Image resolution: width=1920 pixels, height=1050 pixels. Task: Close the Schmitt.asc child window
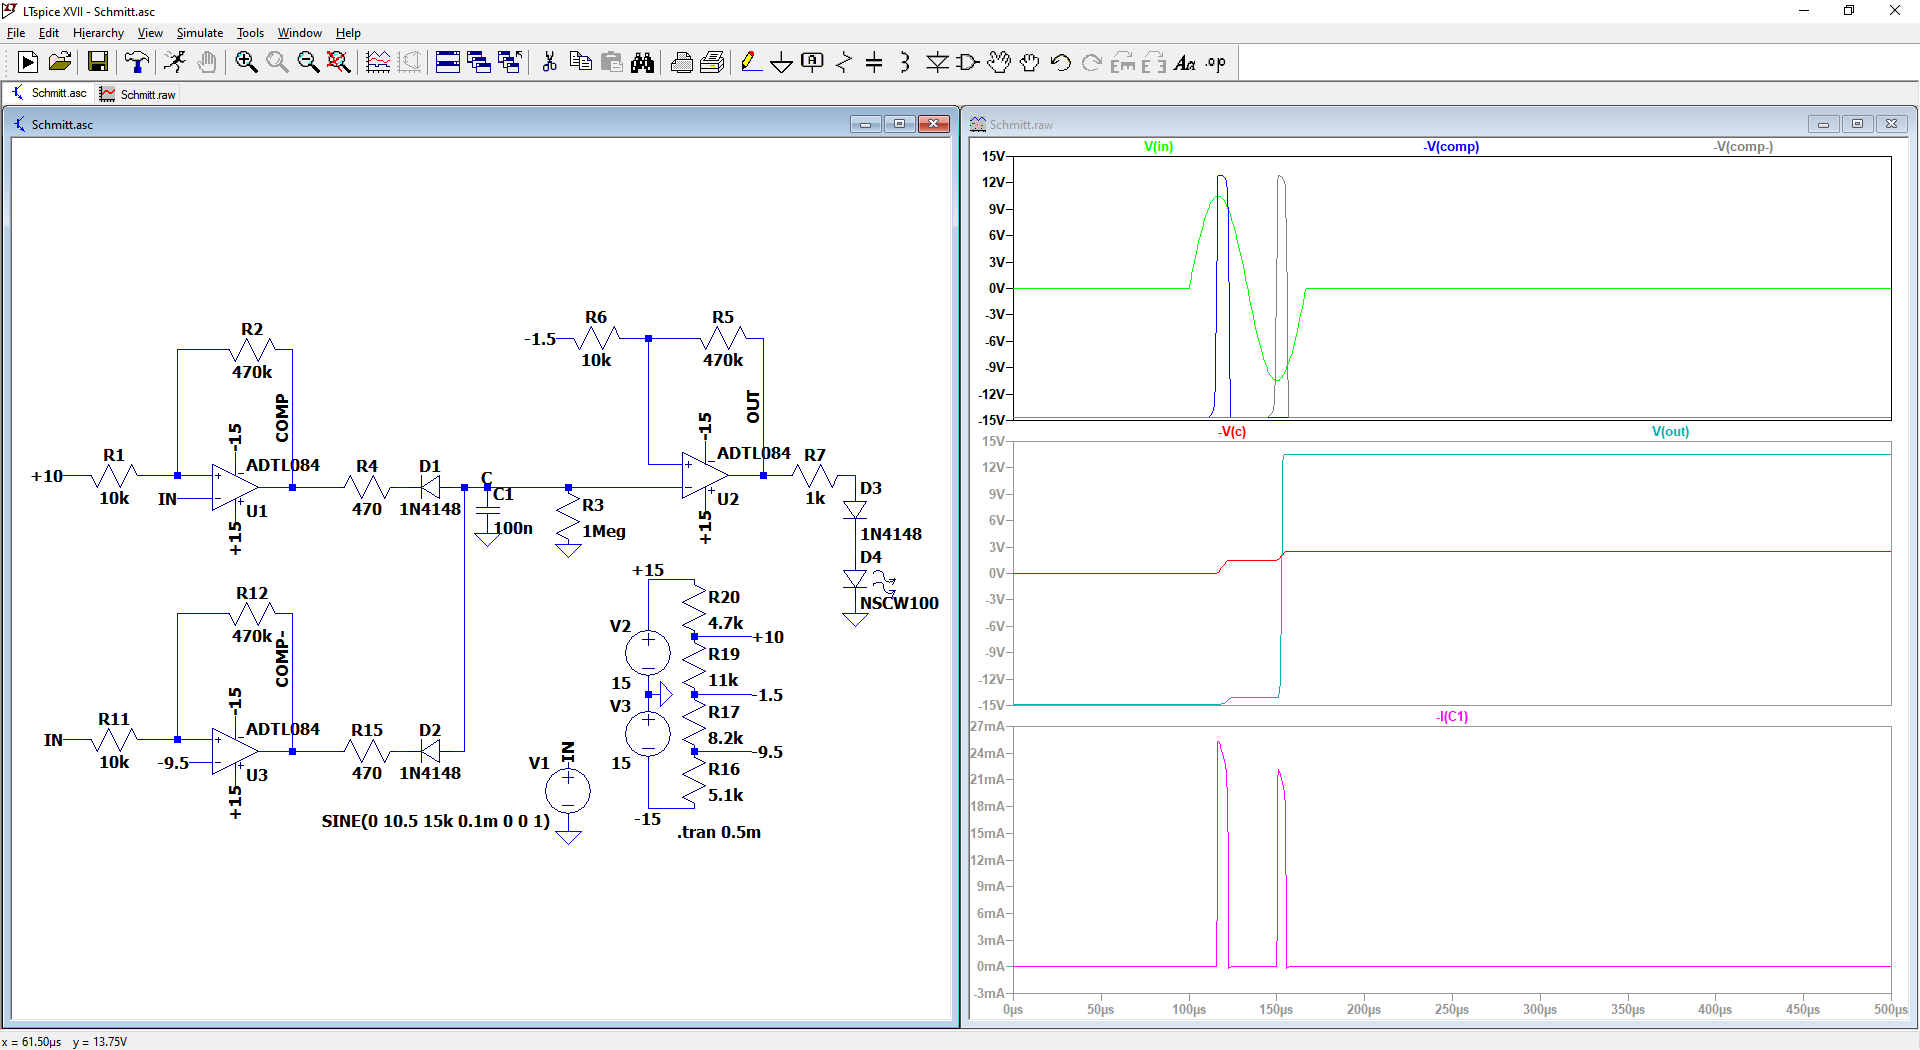coord(934,124)
